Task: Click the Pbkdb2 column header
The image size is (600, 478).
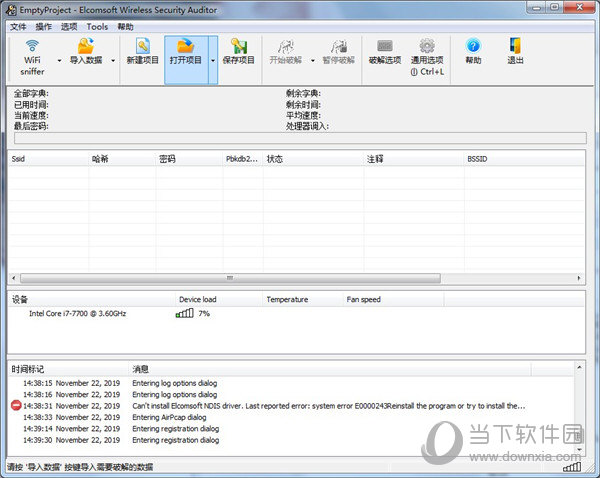Action: click(x=243, y=159)
